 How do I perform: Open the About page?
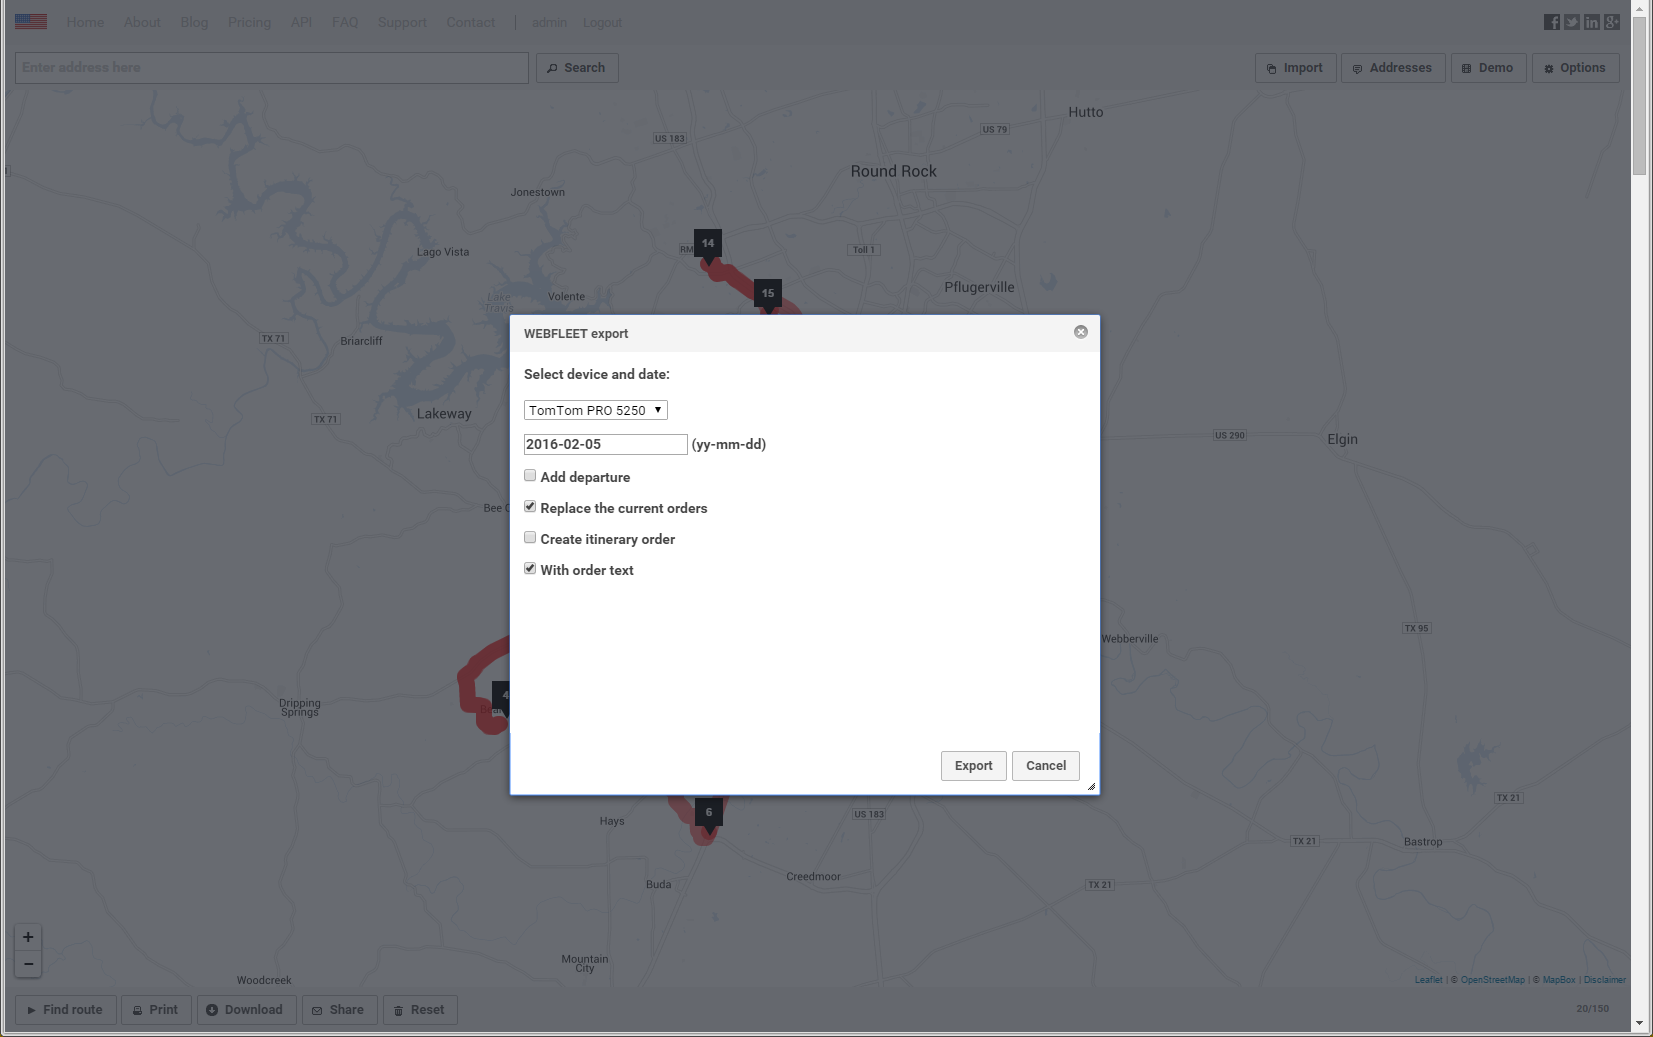[x=142, y=22]
